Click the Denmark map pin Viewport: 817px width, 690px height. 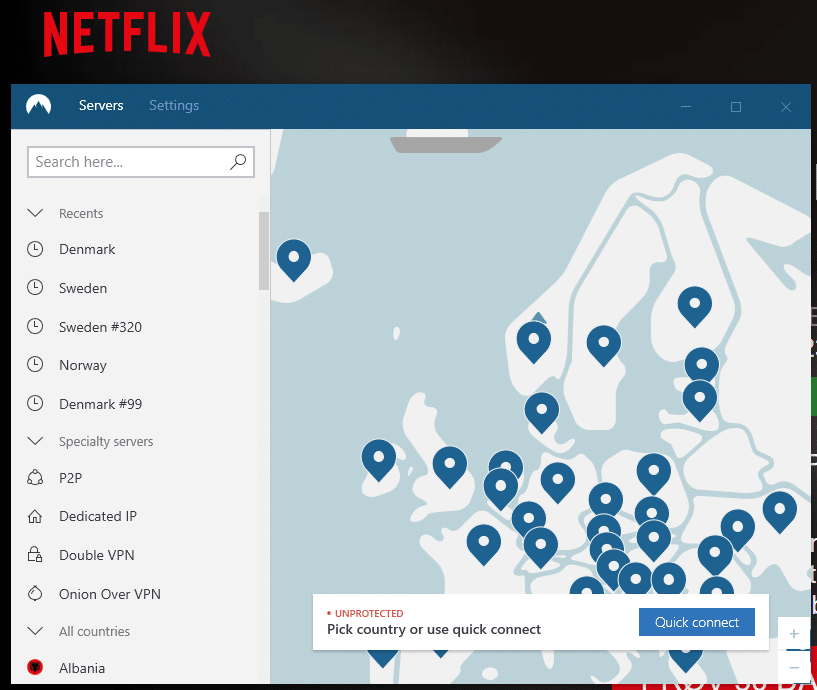pyautogui.click(x=541, y=412)
